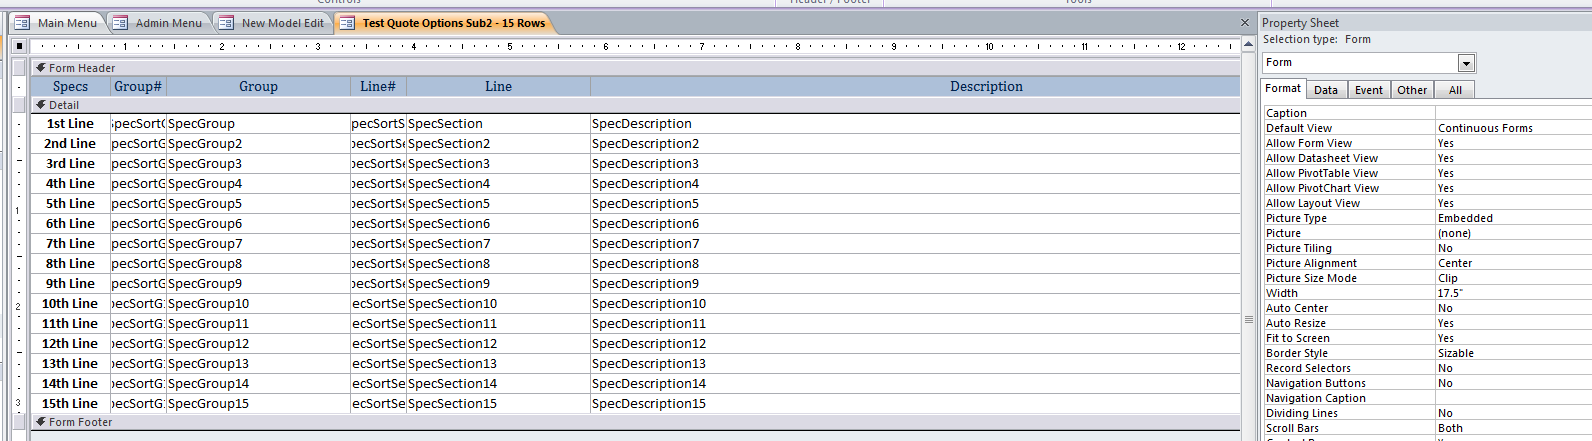Click the Width value 17.5"
Viewport: 1592px width, 441px height.
point(1513,293)
